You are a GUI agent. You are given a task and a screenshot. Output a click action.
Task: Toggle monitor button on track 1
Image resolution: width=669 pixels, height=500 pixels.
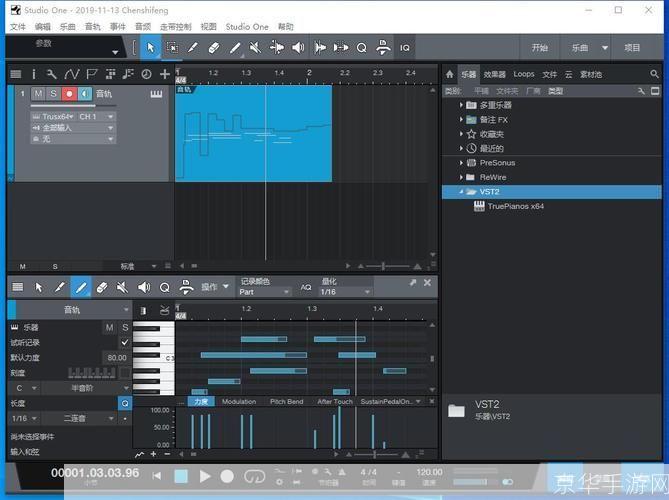85,93
